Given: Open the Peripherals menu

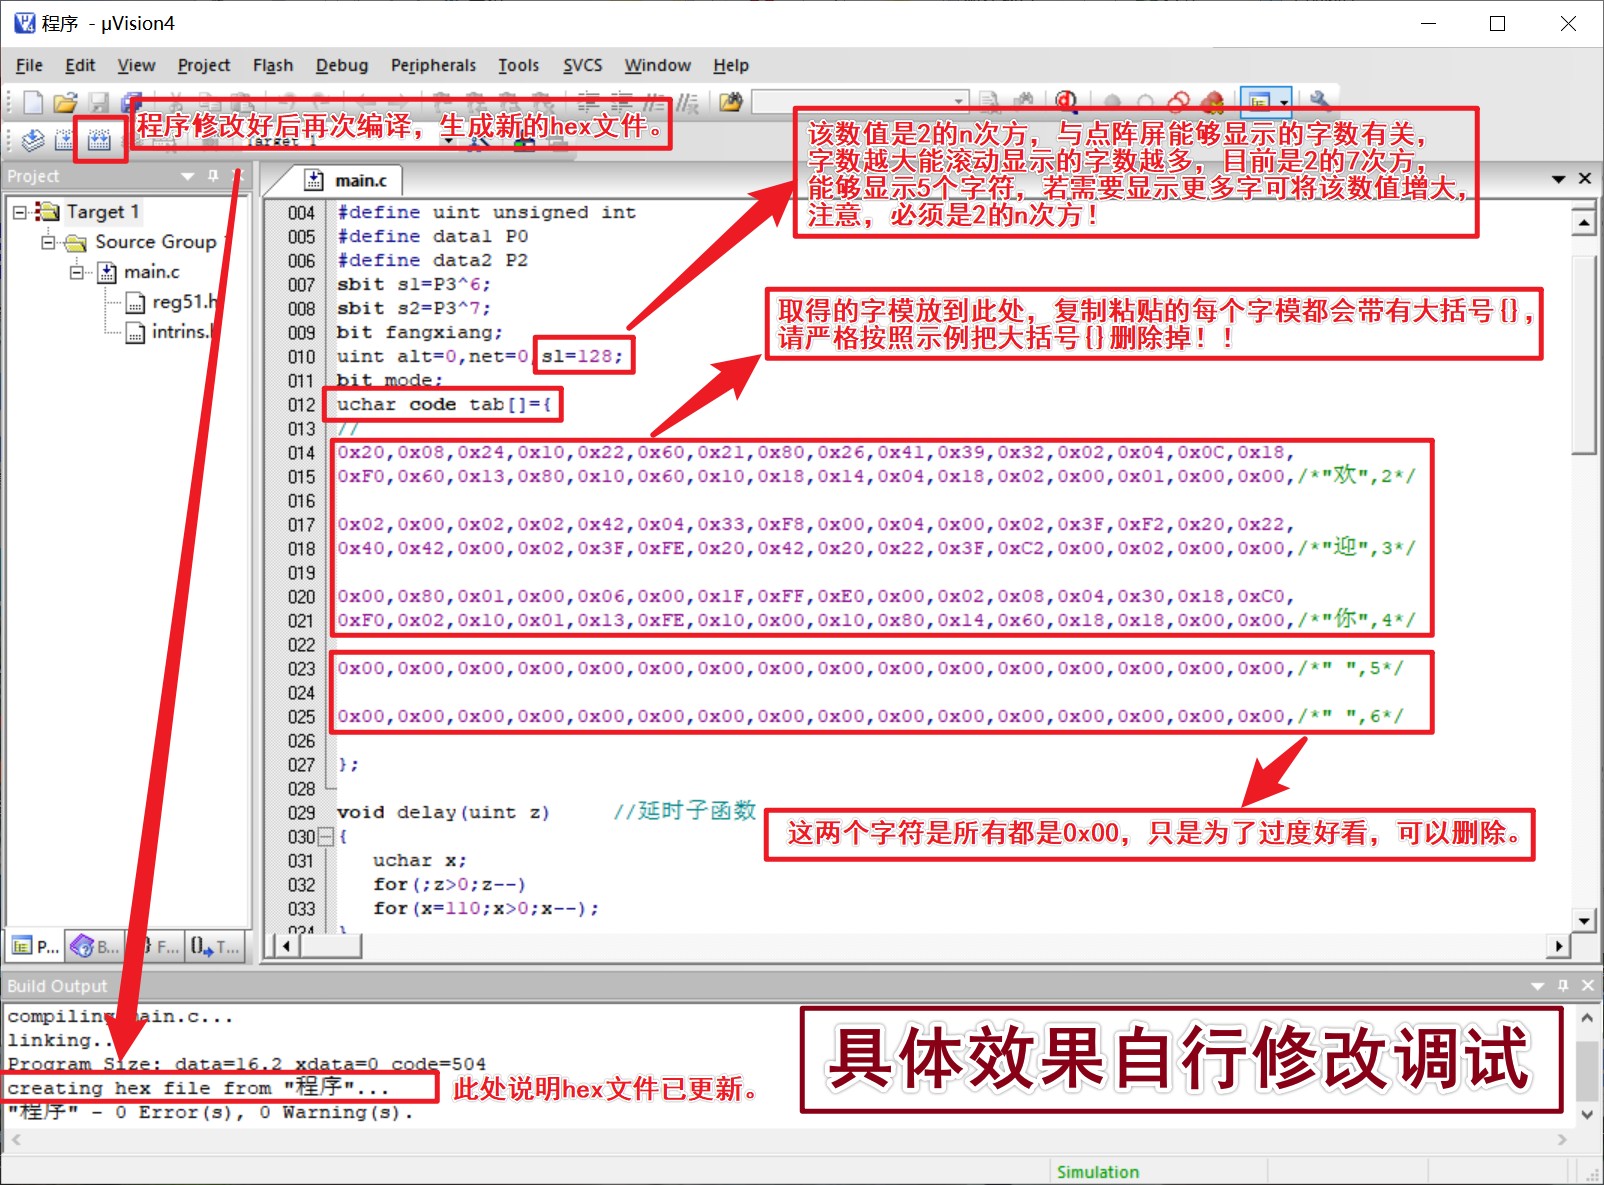Looking at the screenshot, I should (433, 65).
